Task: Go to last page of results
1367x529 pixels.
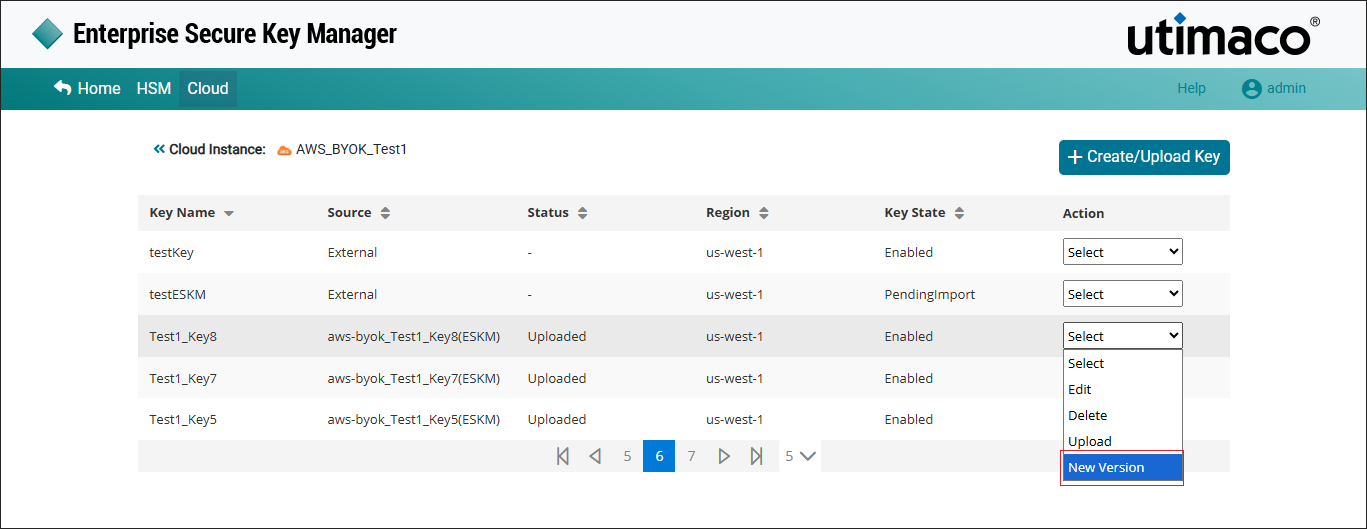Action: coord(757,456)
